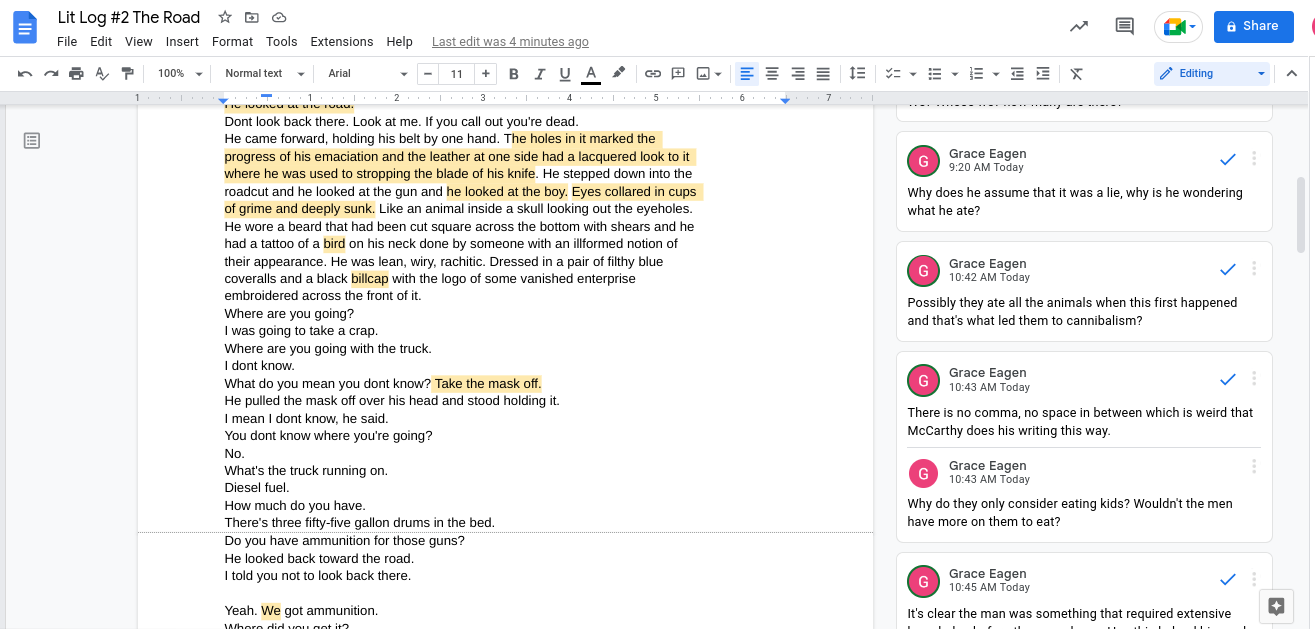Open the Last edit was 4 minutes ago link

point(510,42)
